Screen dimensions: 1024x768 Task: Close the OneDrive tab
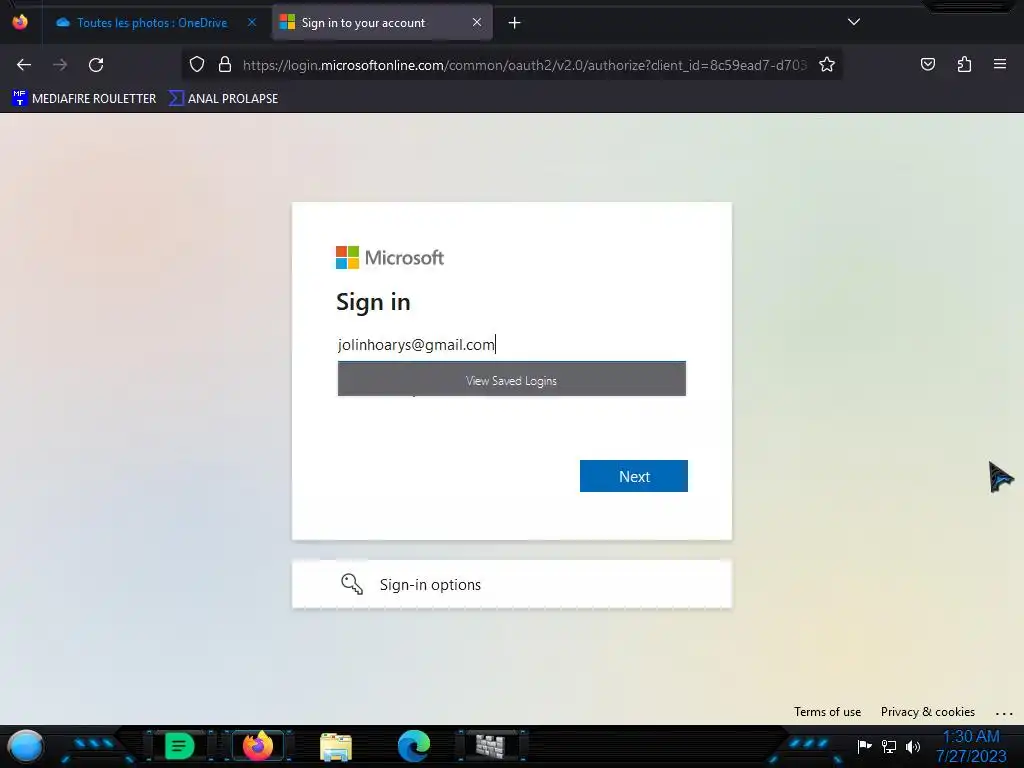(252, 22)
